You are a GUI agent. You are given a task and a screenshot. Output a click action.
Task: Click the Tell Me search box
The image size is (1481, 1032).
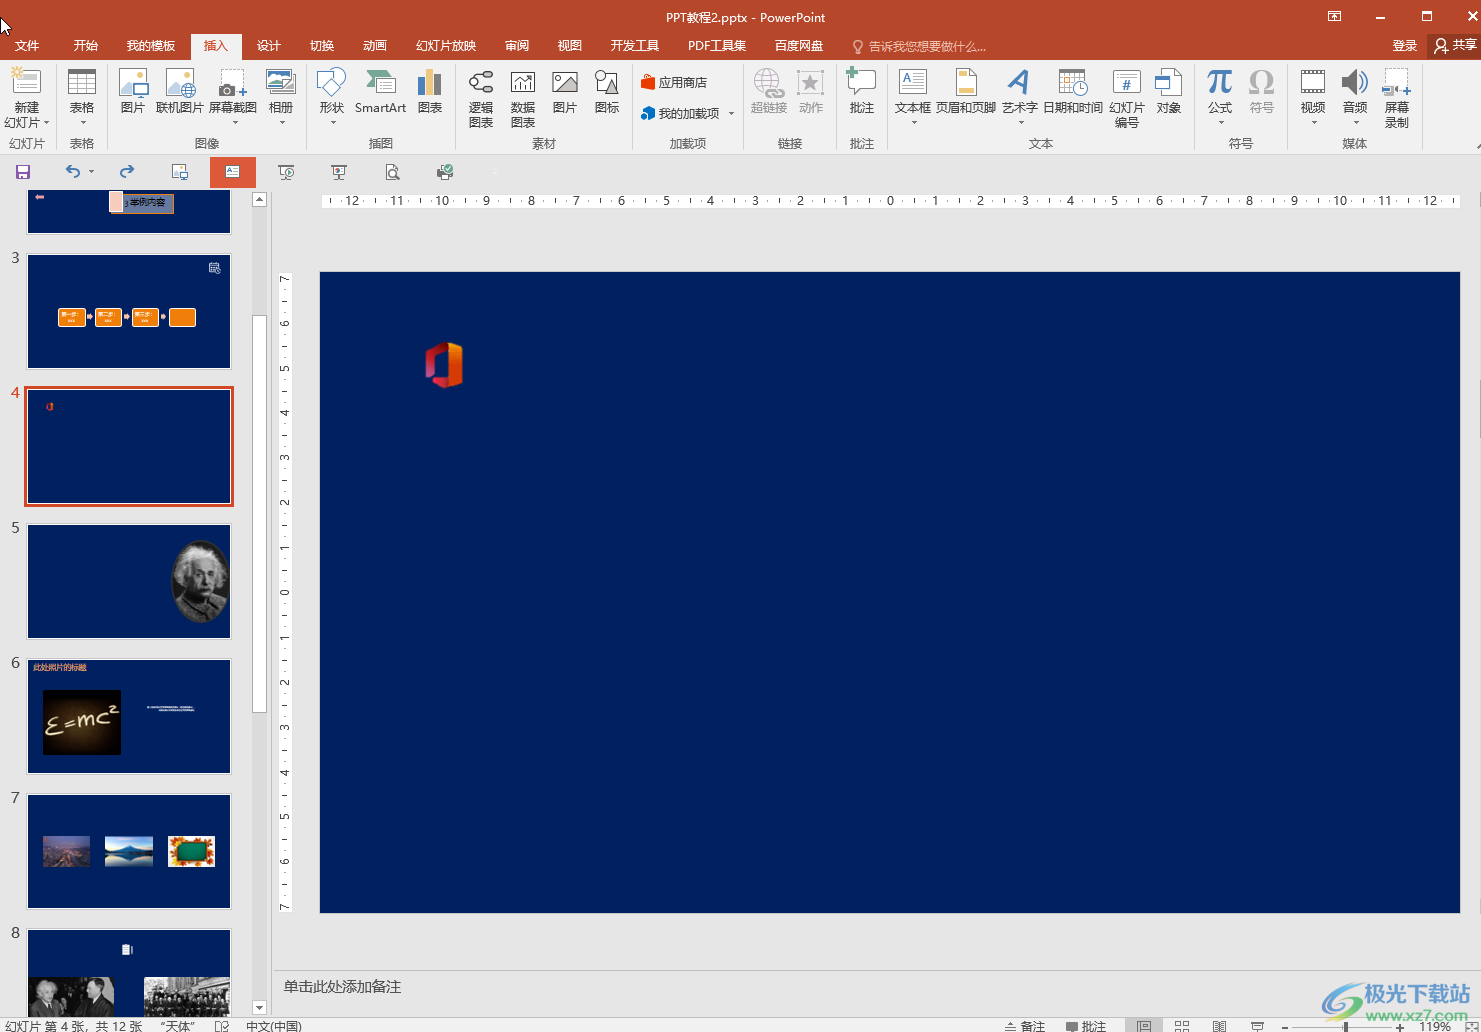(x=920, y=46)
